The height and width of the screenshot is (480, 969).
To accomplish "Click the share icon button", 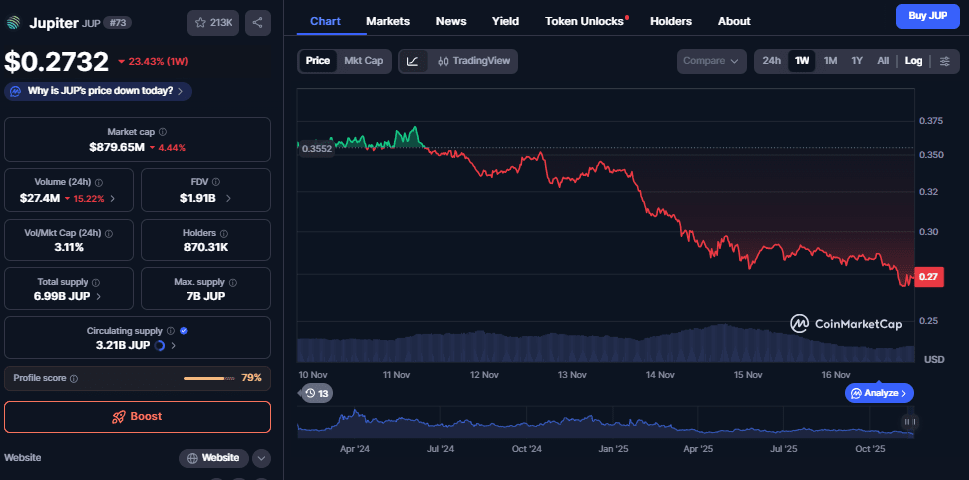I will point(257,23).
